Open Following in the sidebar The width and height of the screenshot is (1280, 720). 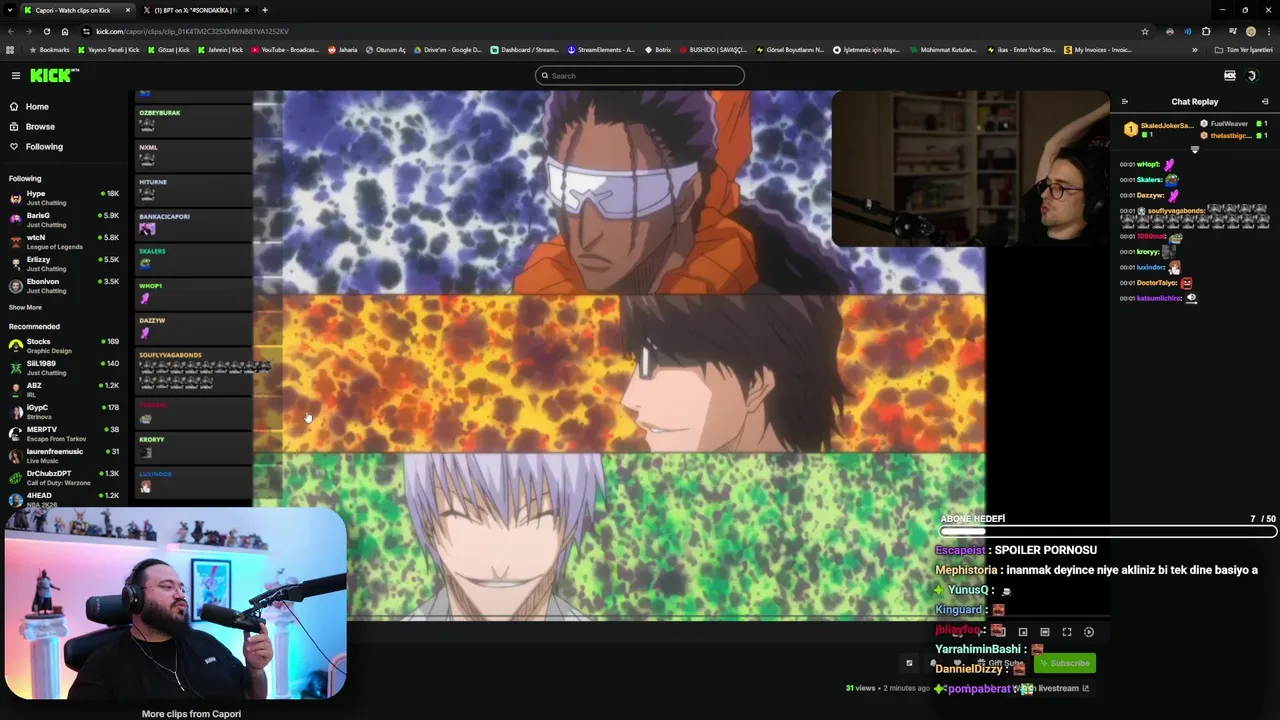(x=44, y=146)
